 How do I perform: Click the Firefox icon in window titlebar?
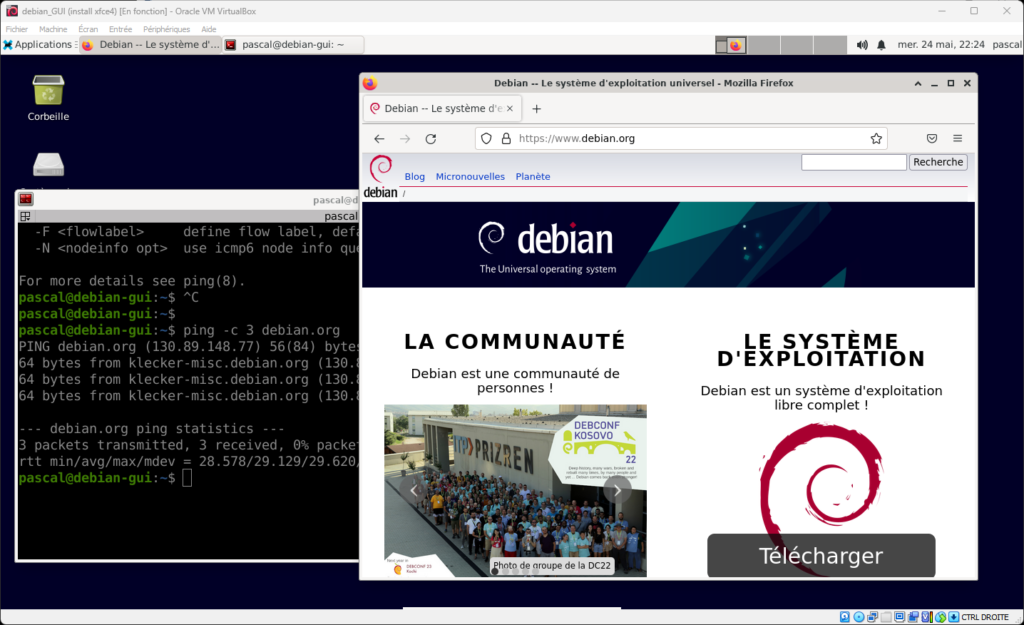click(370, 84)
